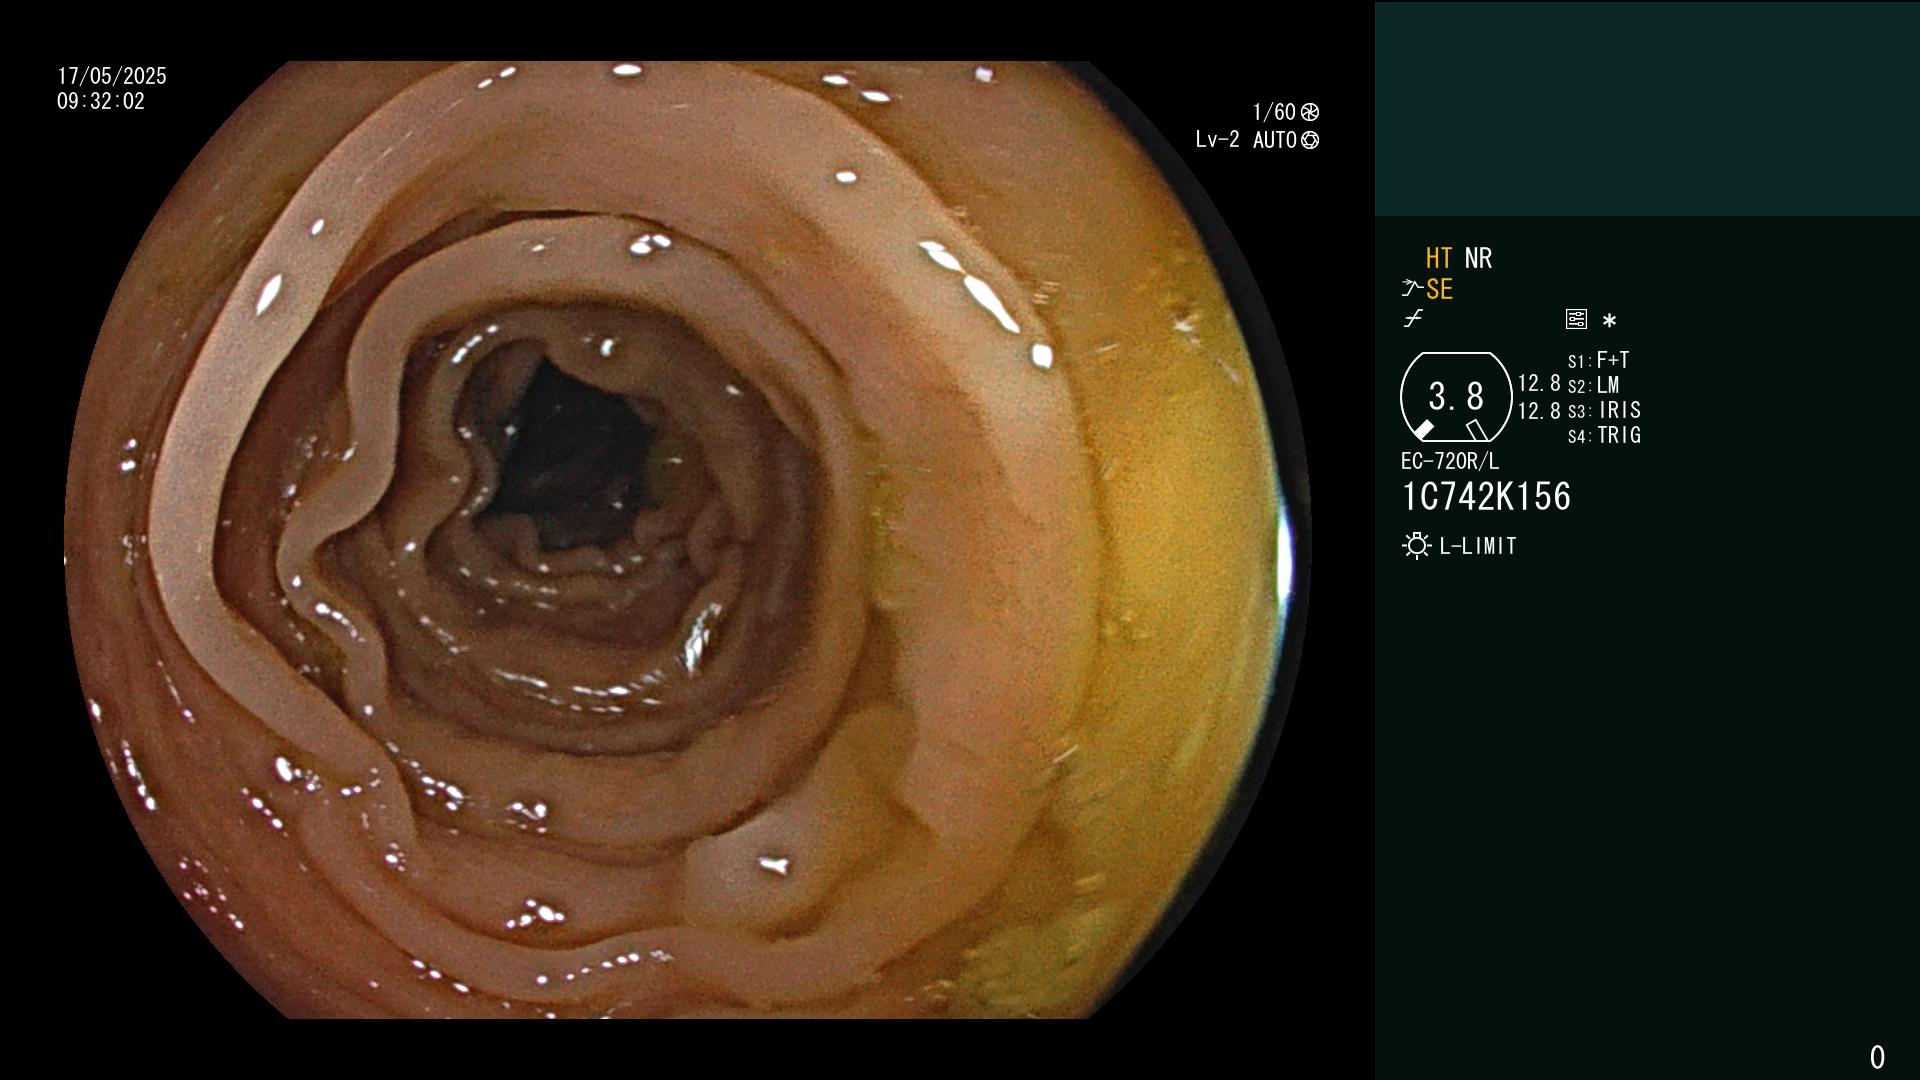
Task: Click the lamp light-limit icon
Action: 1416,546
